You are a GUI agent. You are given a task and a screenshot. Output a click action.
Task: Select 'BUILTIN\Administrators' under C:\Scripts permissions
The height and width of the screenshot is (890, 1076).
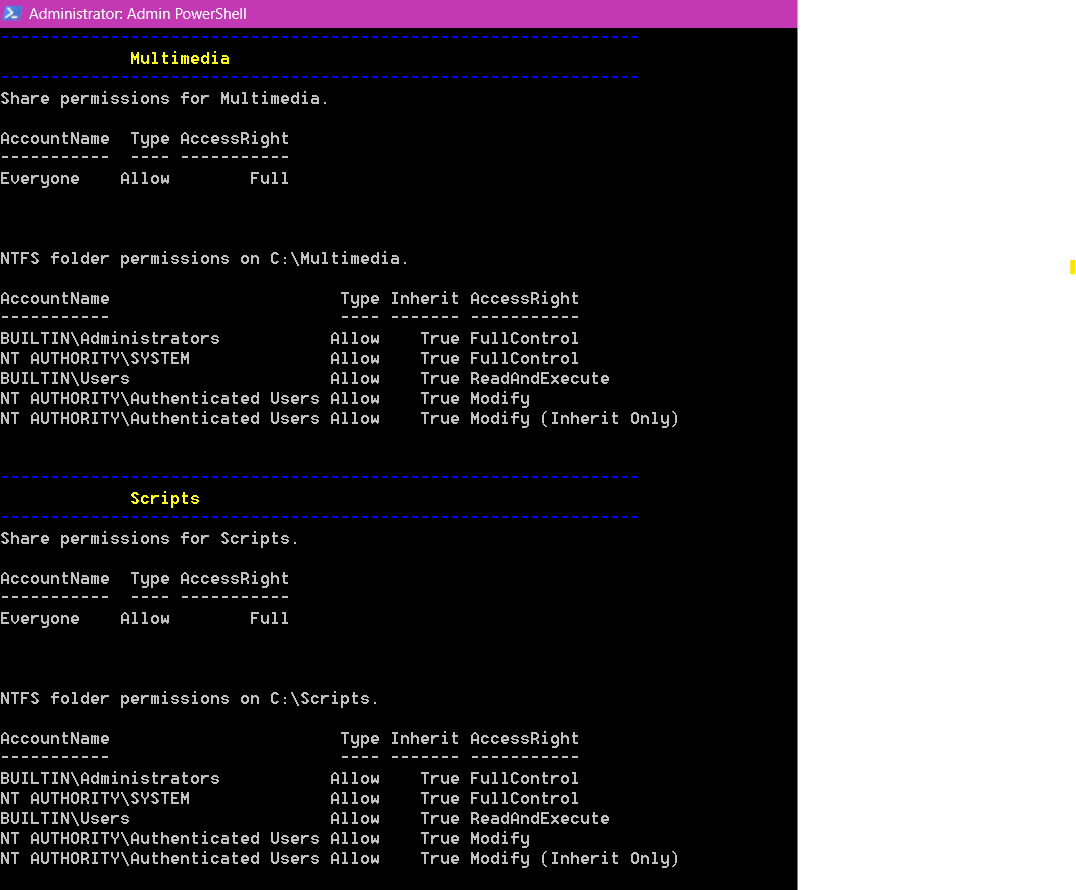(x=110, y=778)
